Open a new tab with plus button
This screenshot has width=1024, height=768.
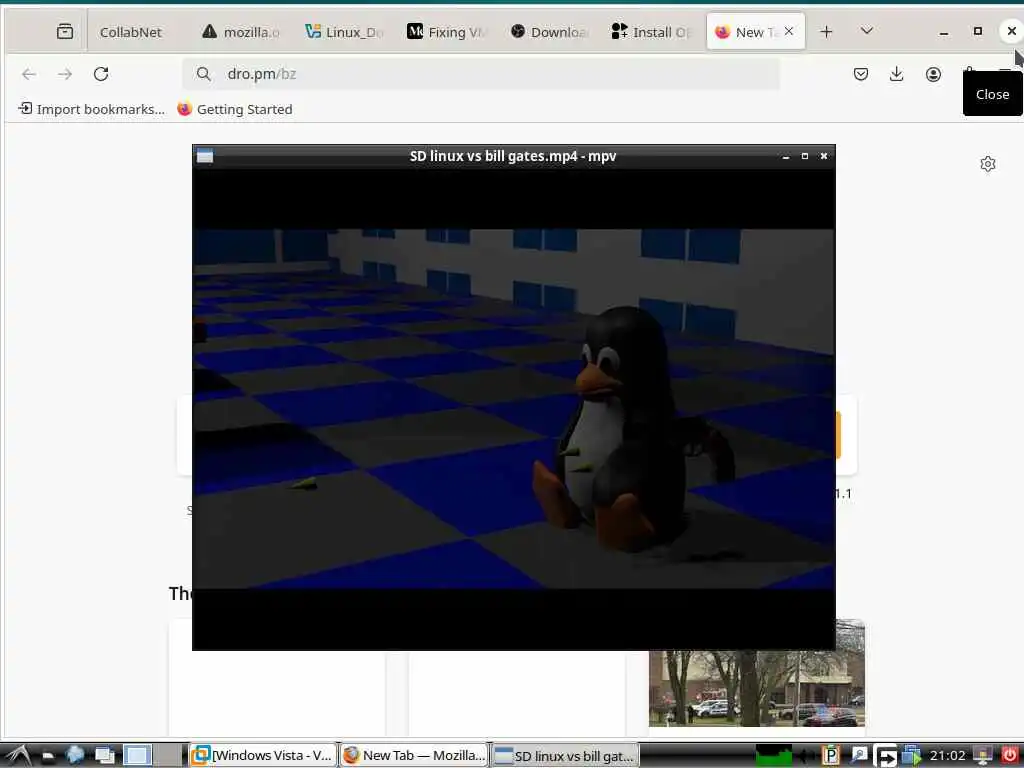click(x=826, y=31)
